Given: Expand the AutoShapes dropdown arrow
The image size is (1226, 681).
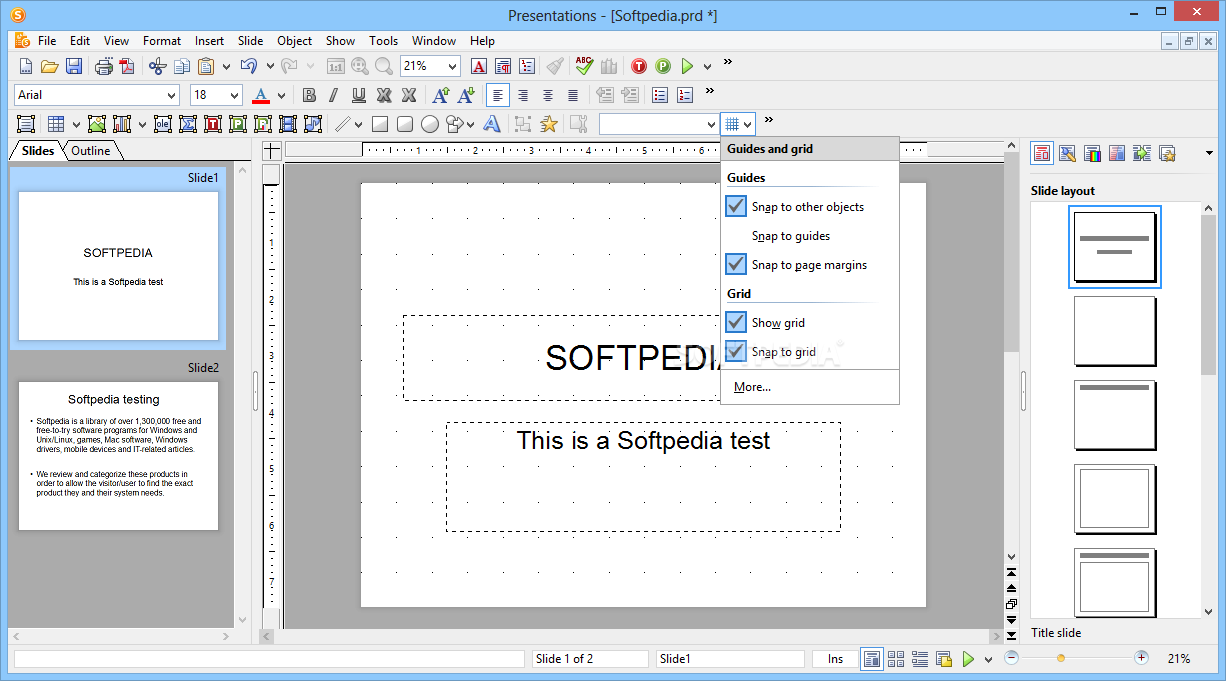Looking at the screenshot, I should [468, 124].
